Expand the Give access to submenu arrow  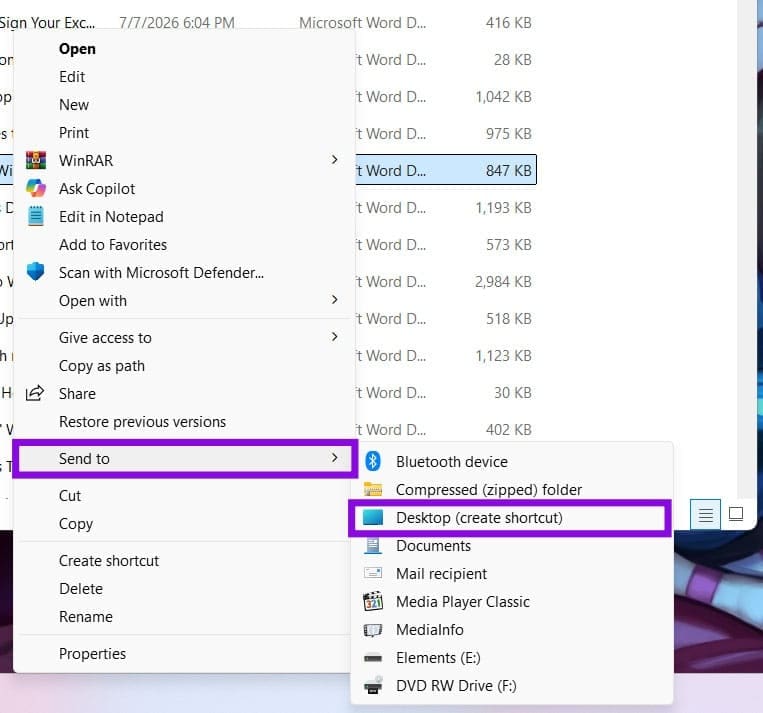point(334,337)
